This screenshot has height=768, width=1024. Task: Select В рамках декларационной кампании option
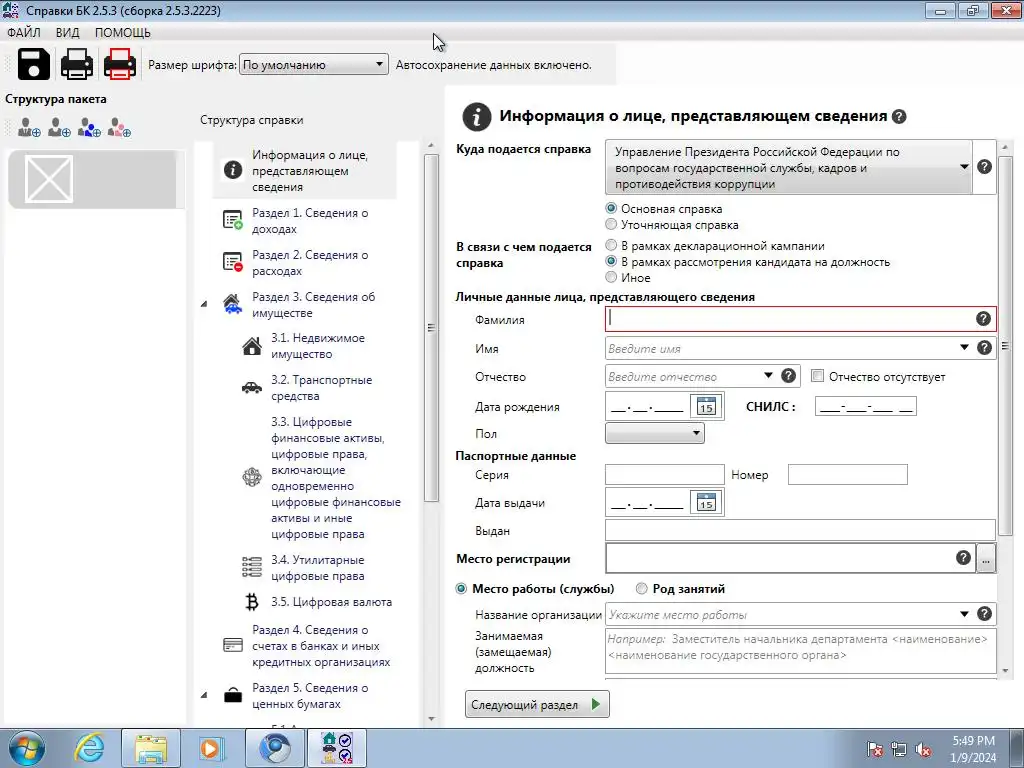coord(611,246)
